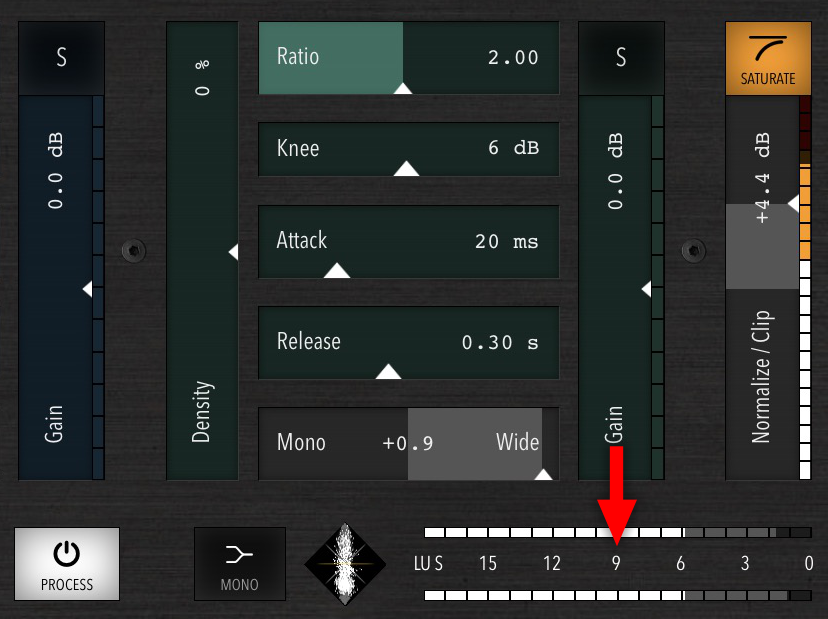Image resolution: width=828 pixels, height=619 pixels.
Task: Click the Ratio value 2.00
Action: (x=513, y=58)
